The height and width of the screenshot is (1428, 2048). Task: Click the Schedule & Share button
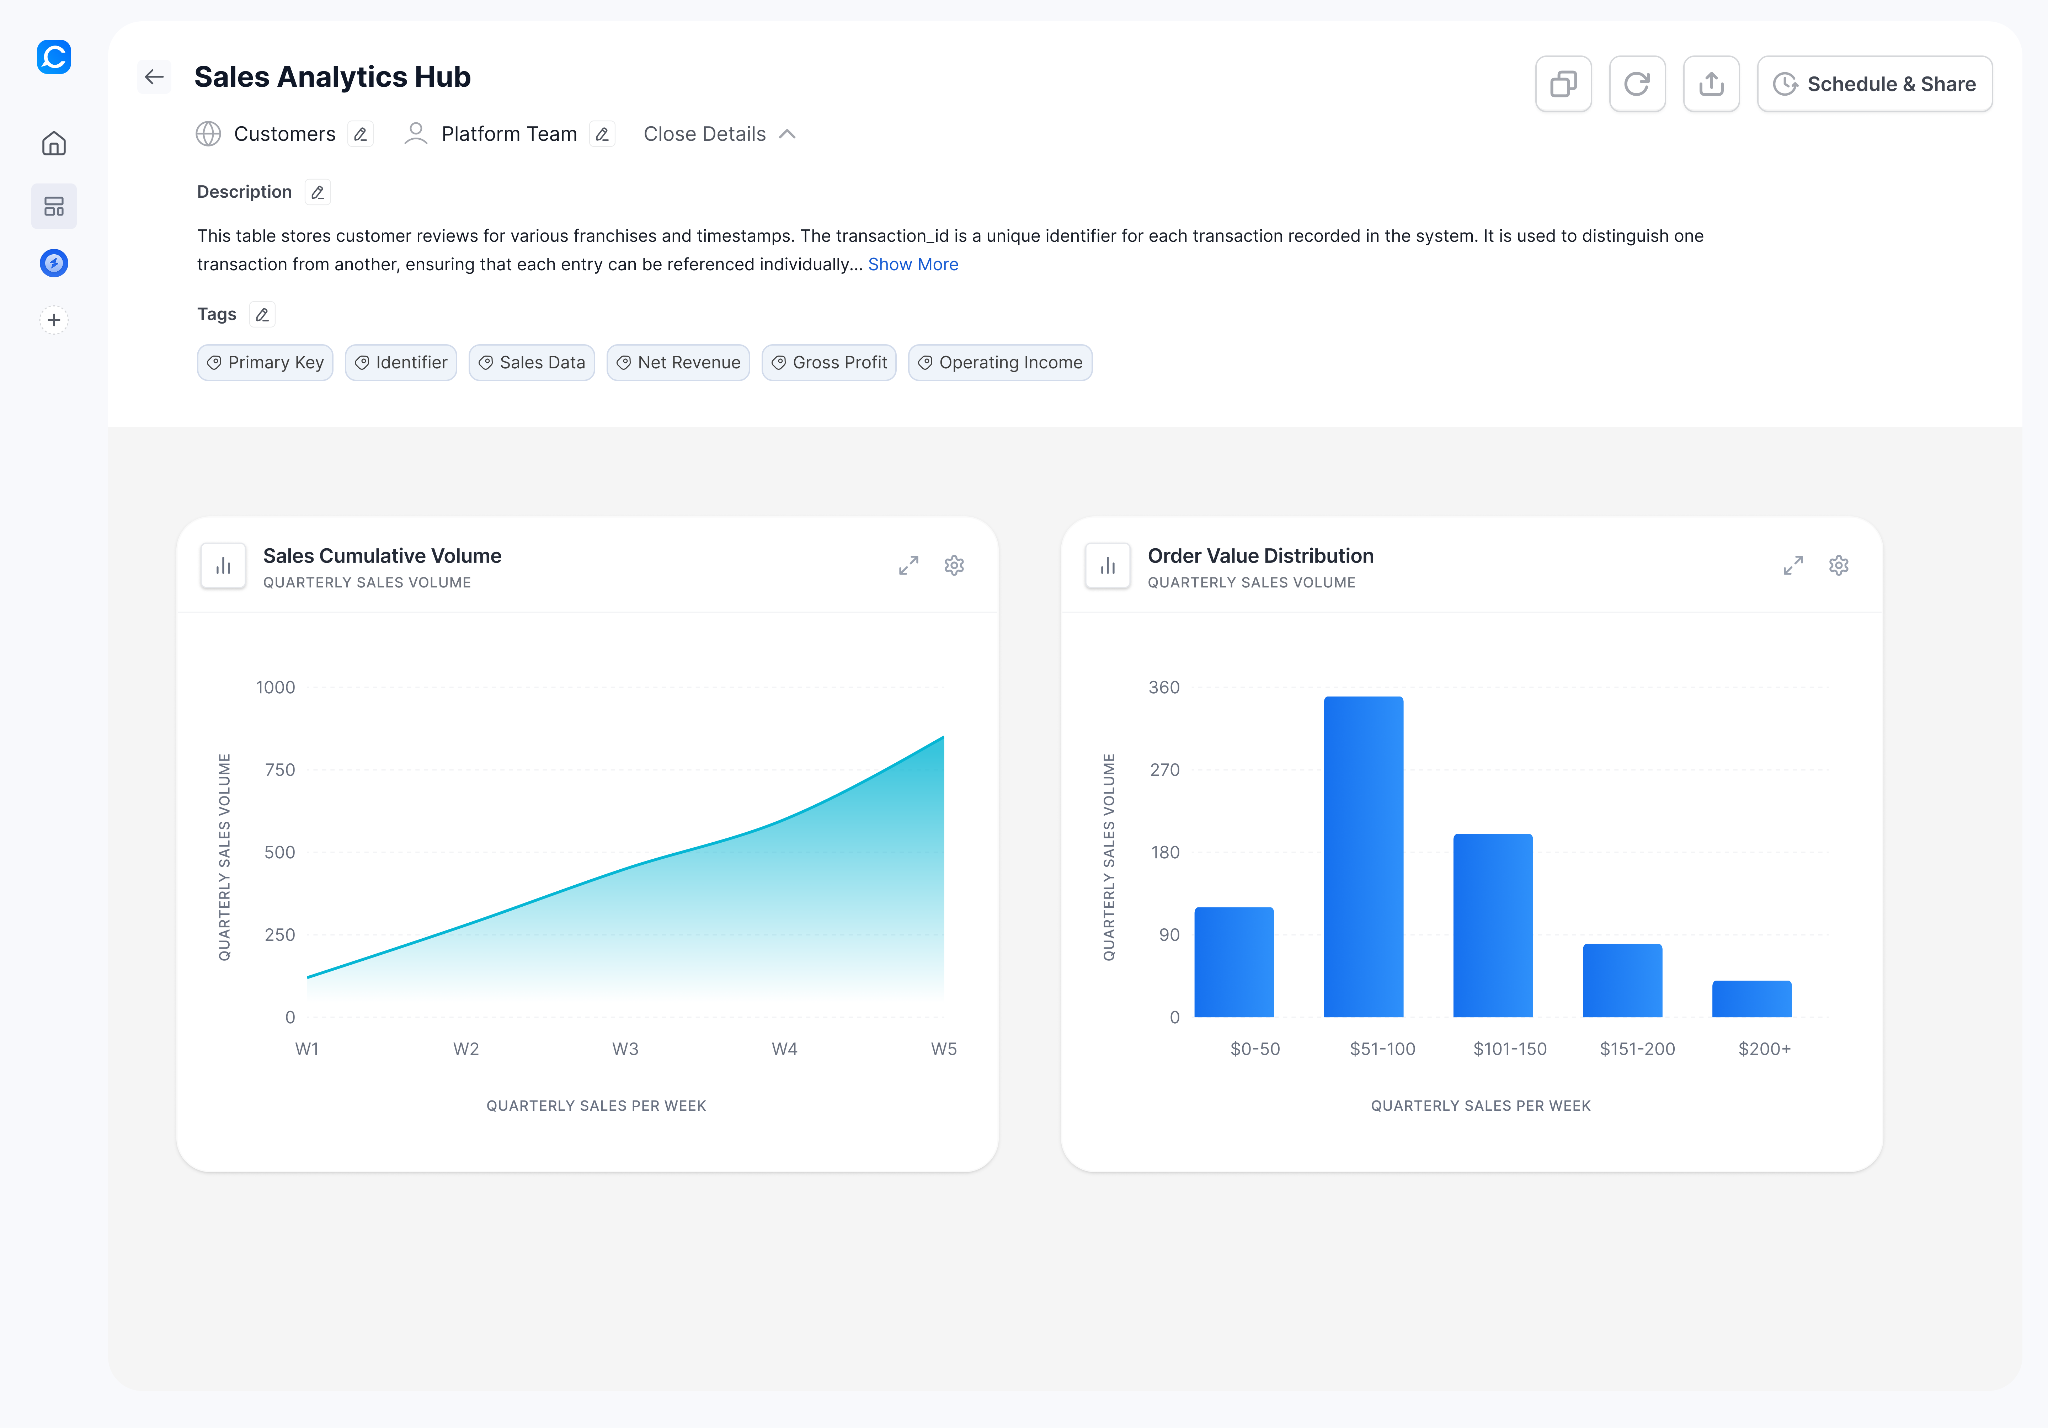point(1875,84)
